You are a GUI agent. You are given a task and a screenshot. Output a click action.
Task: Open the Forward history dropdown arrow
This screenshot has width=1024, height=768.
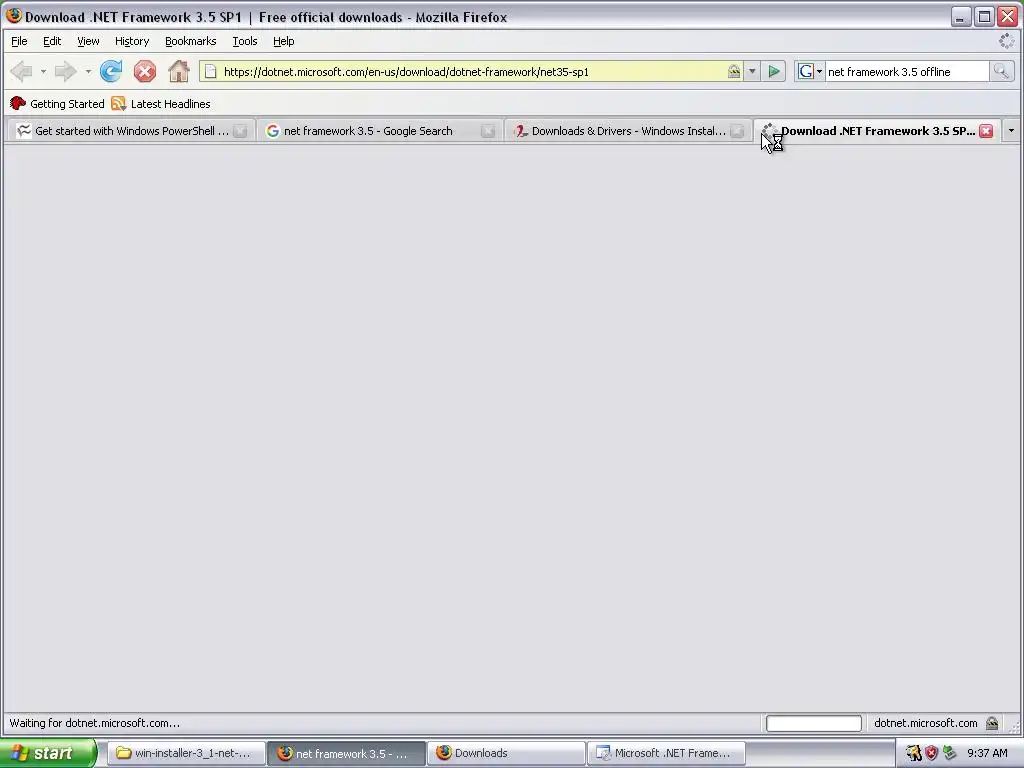pyautogui.click(x=88, y=71)
